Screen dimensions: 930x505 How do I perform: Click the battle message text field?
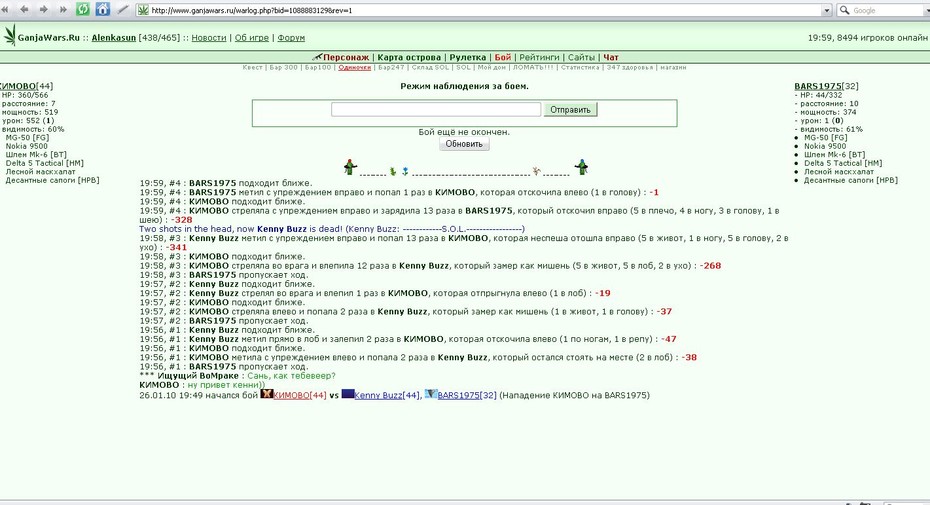(436, 109)
